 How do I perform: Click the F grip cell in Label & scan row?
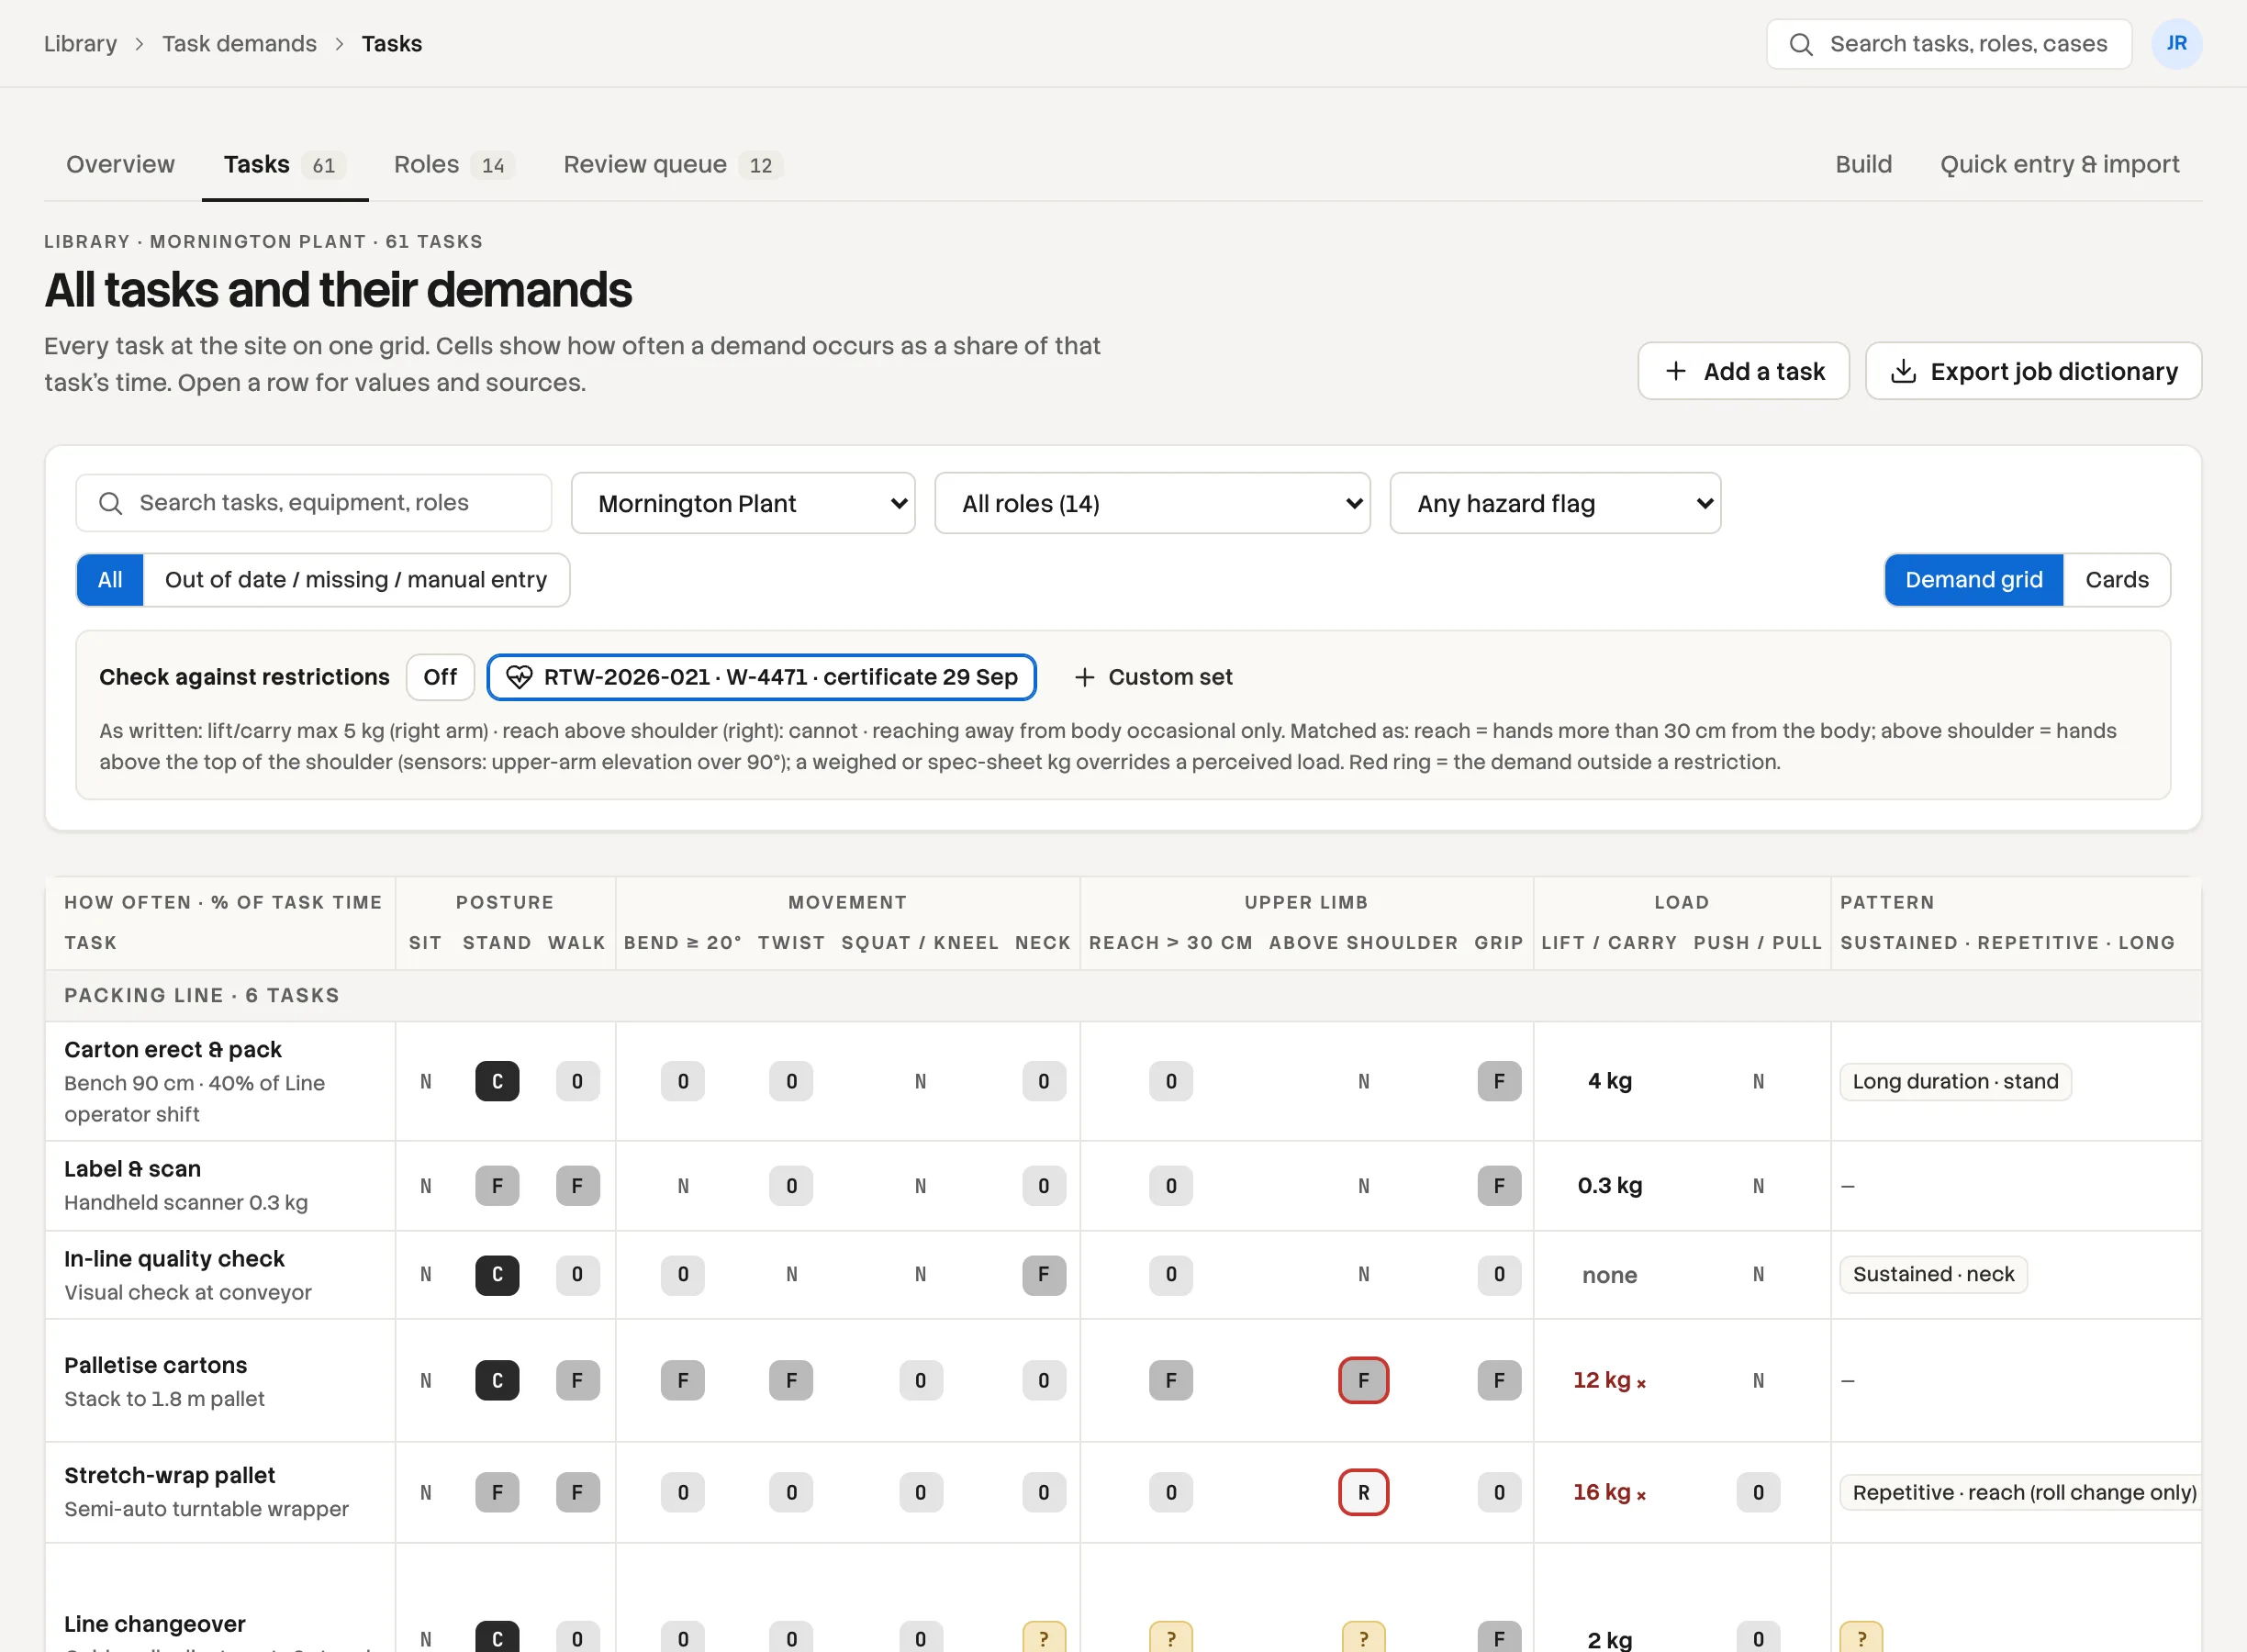1499,1185
